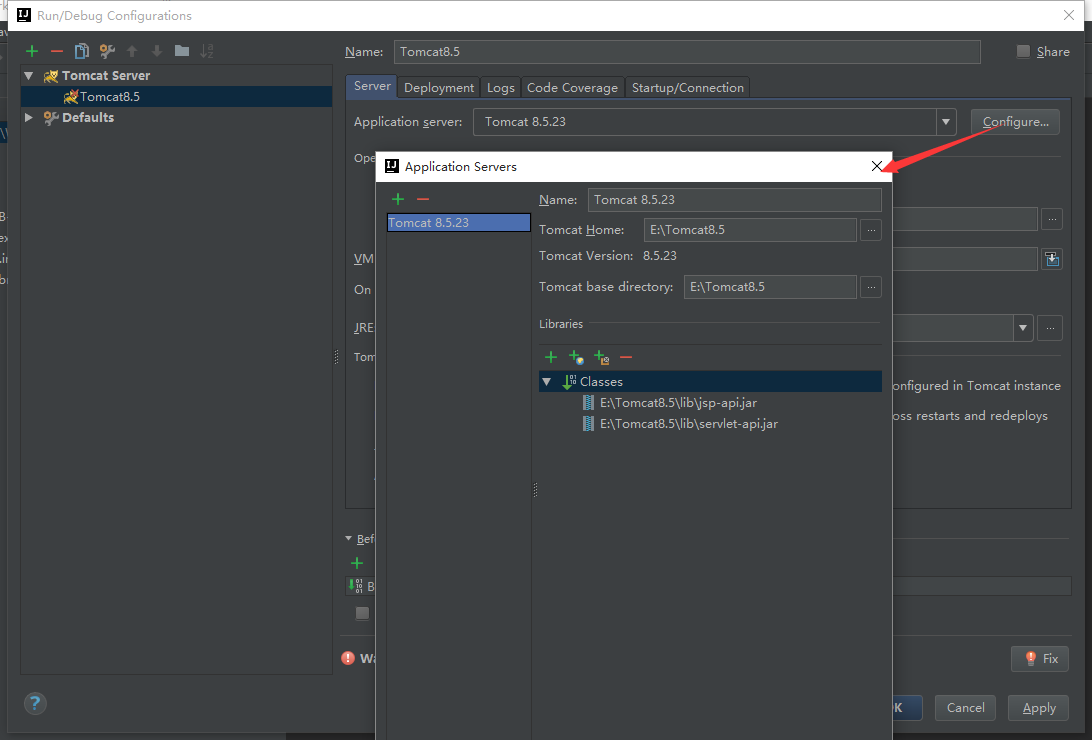Viewport: 1092px width, 740px height.
Task: Toggle checkbox below before-launch list
Action: 362,613
